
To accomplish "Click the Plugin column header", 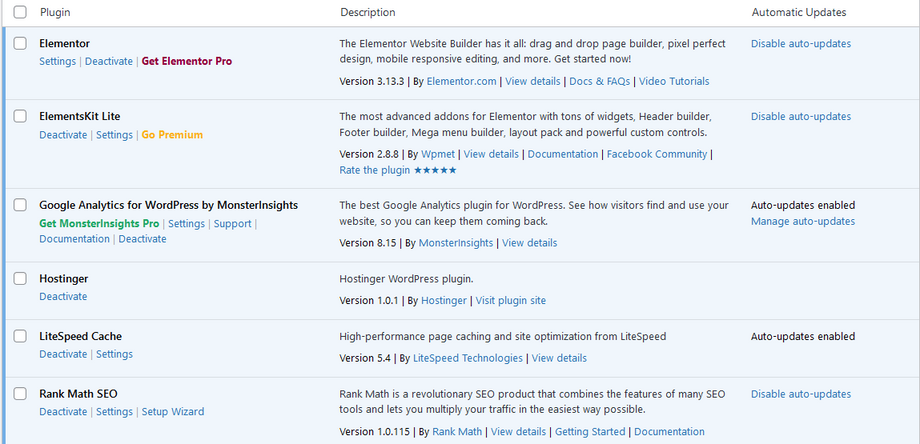I will tap(55, 12).
